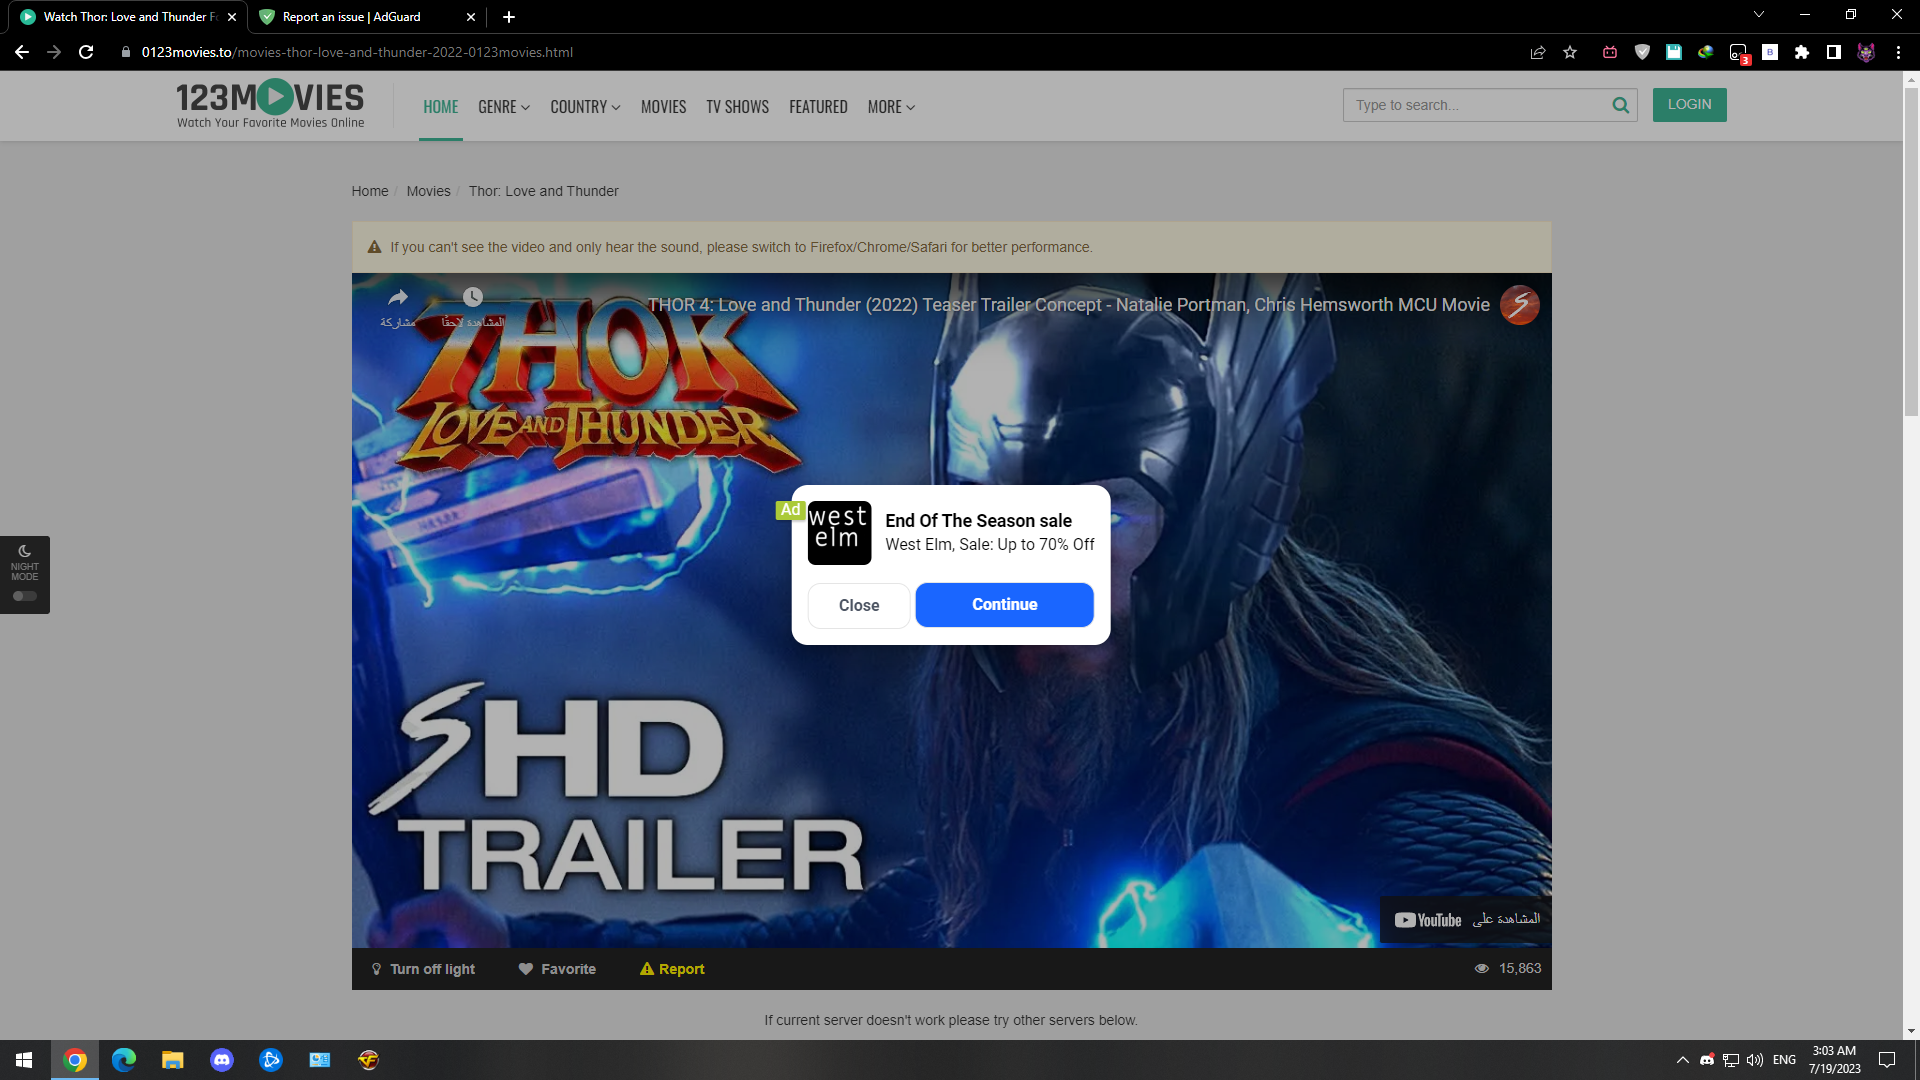Click the Watch Later clock icon on video
The width and height of the screenshot is (1920, 1080).
[472, 297]
